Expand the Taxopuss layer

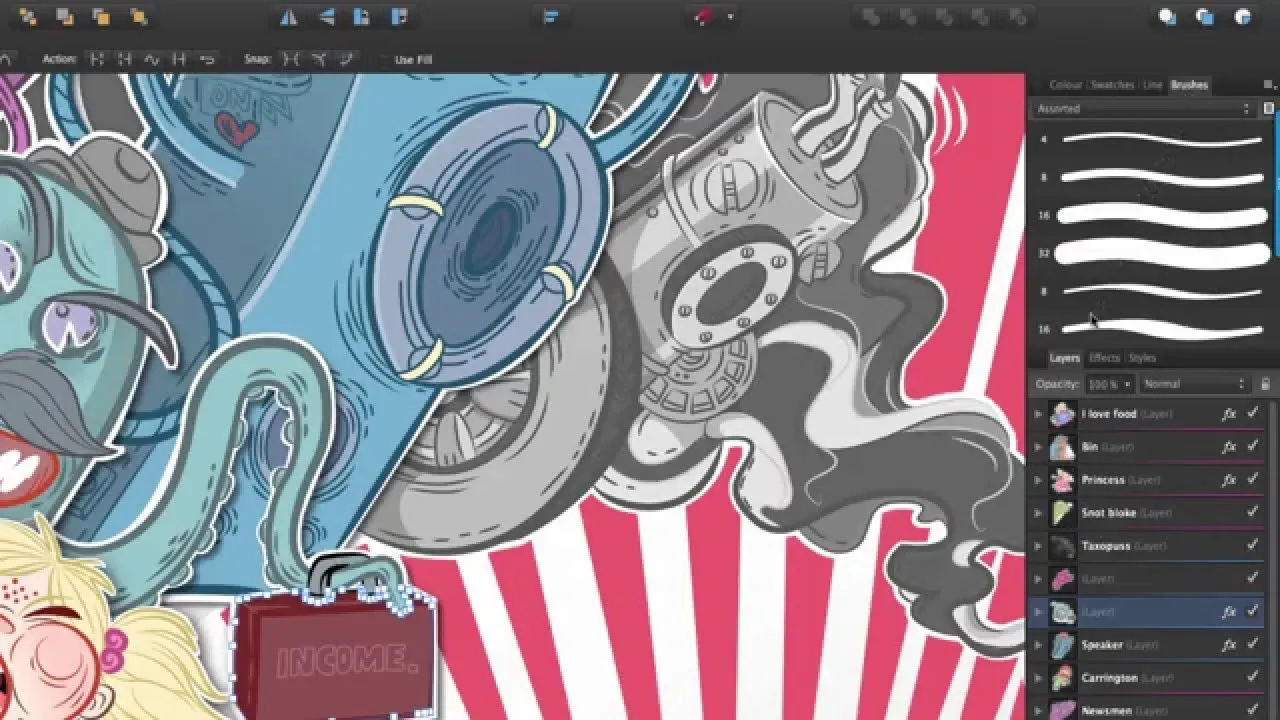1038,545
